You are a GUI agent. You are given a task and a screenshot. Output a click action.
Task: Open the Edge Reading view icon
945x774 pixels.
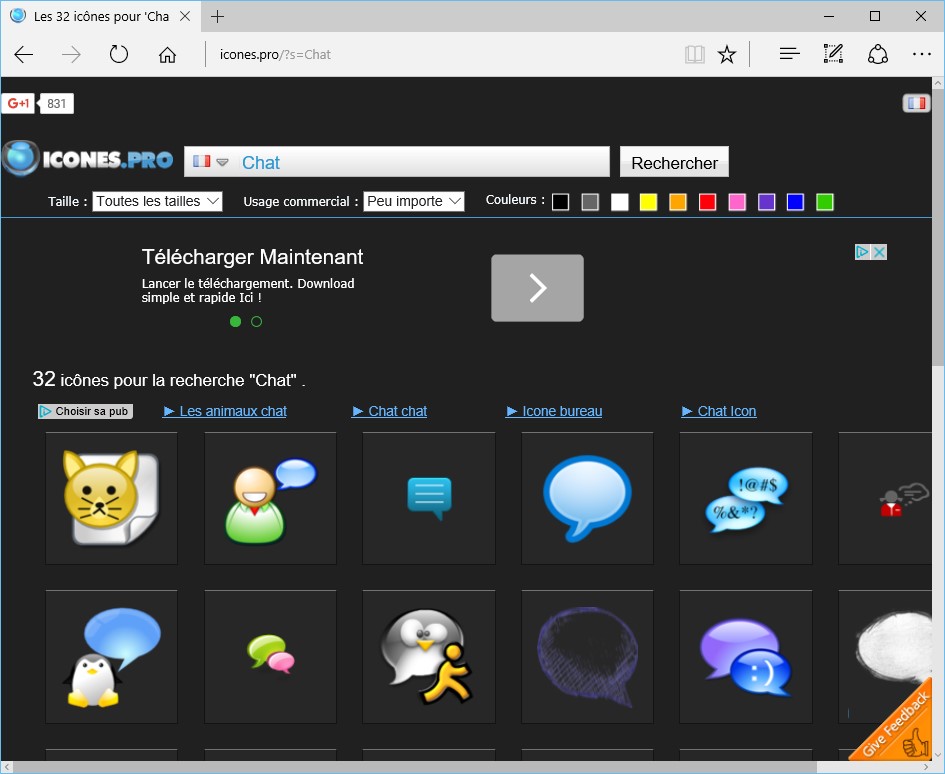point(694,54)
